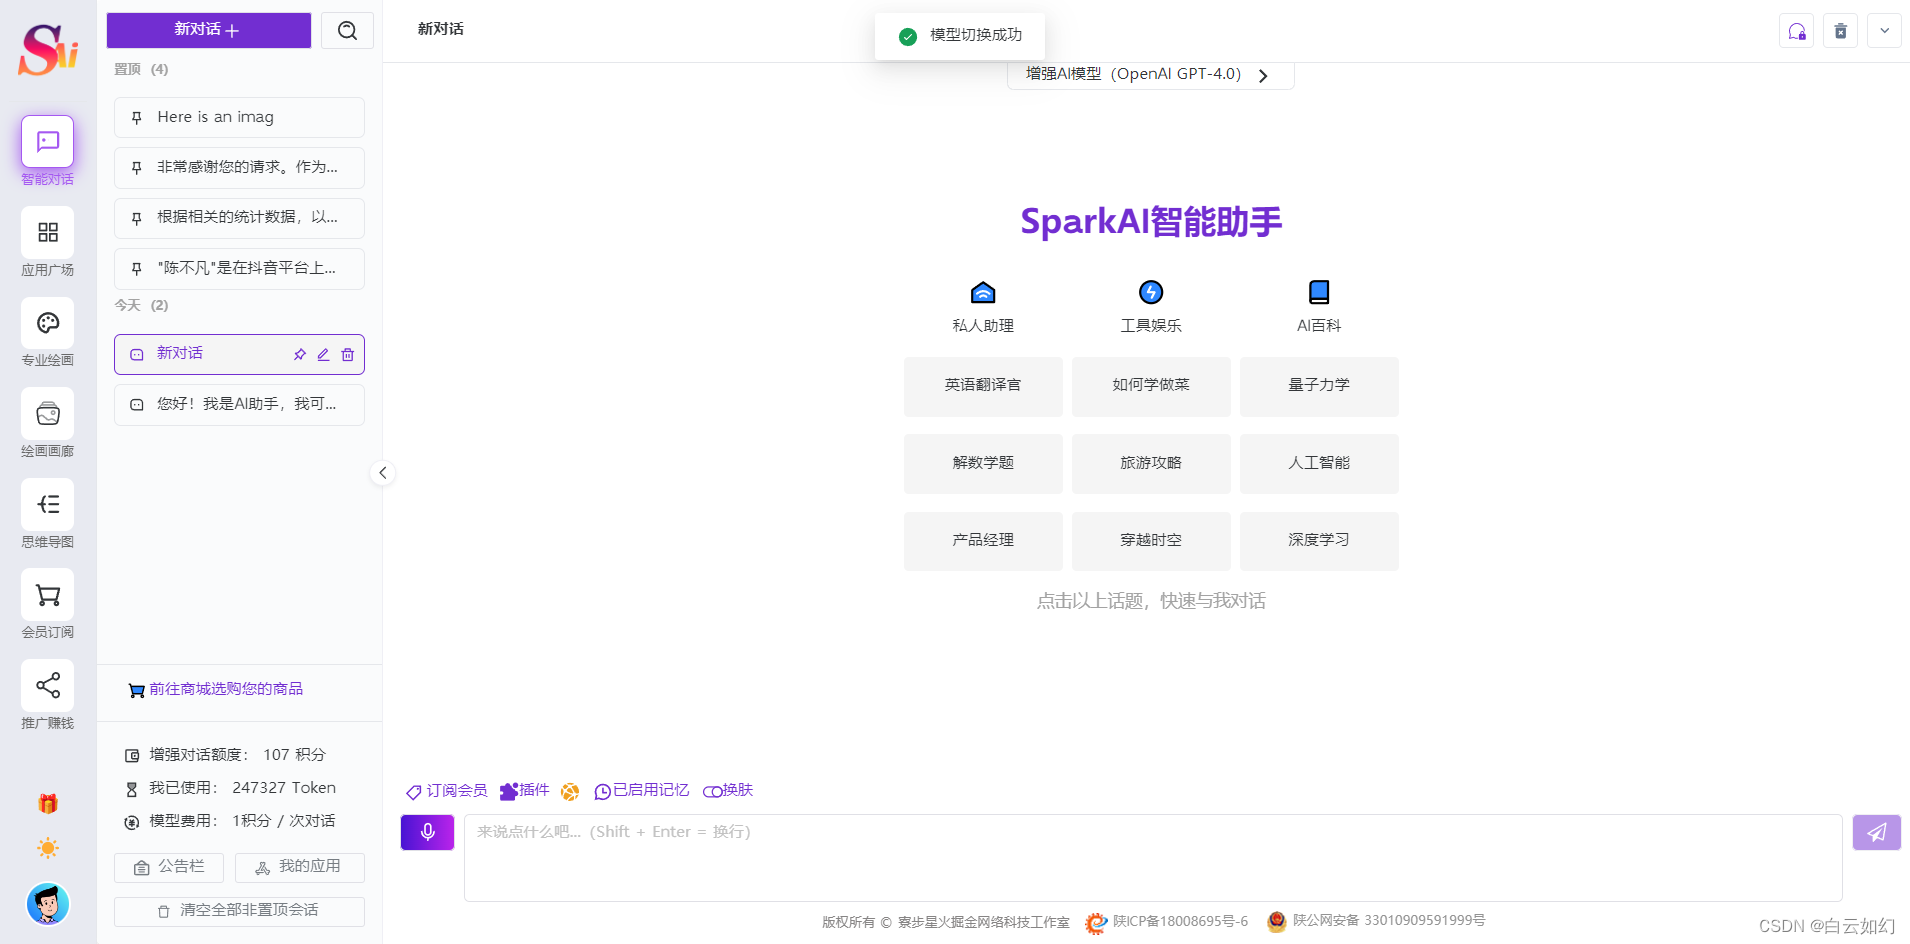
Task: Click the send message paper plane button
Action: [x=1876, y=832]
